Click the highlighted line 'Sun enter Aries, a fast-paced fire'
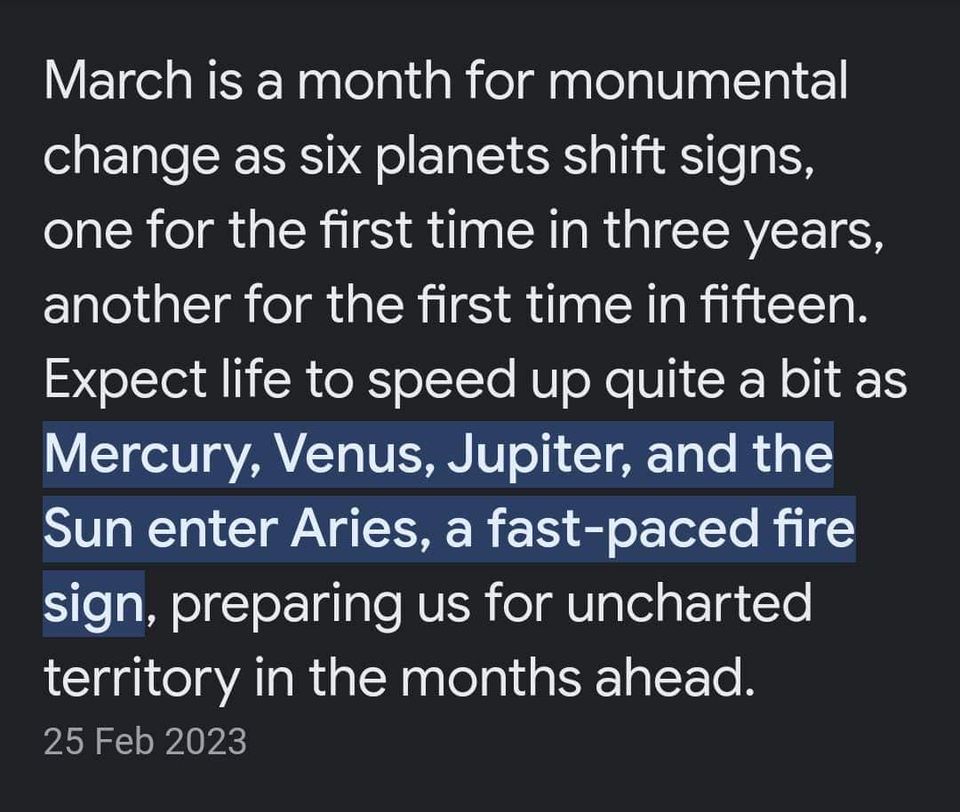Image resolution: width=960 pixels, height=812 pixels. tap(449, 530)
